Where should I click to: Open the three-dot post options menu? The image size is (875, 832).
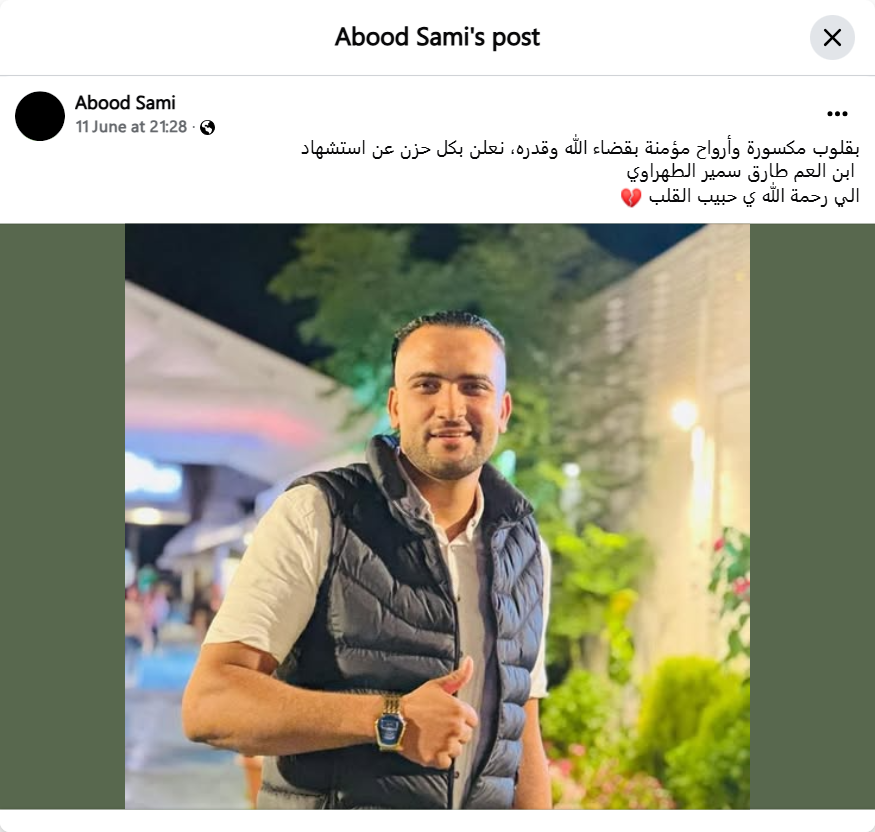(x=837, y=114)
